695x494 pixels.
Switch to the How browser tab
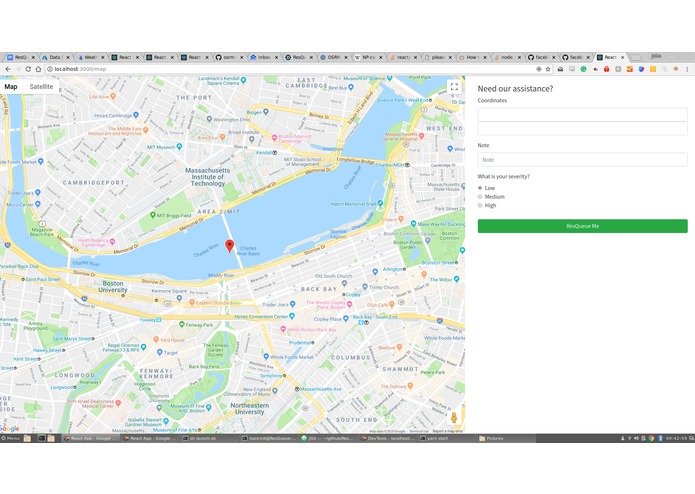point(472,58)
